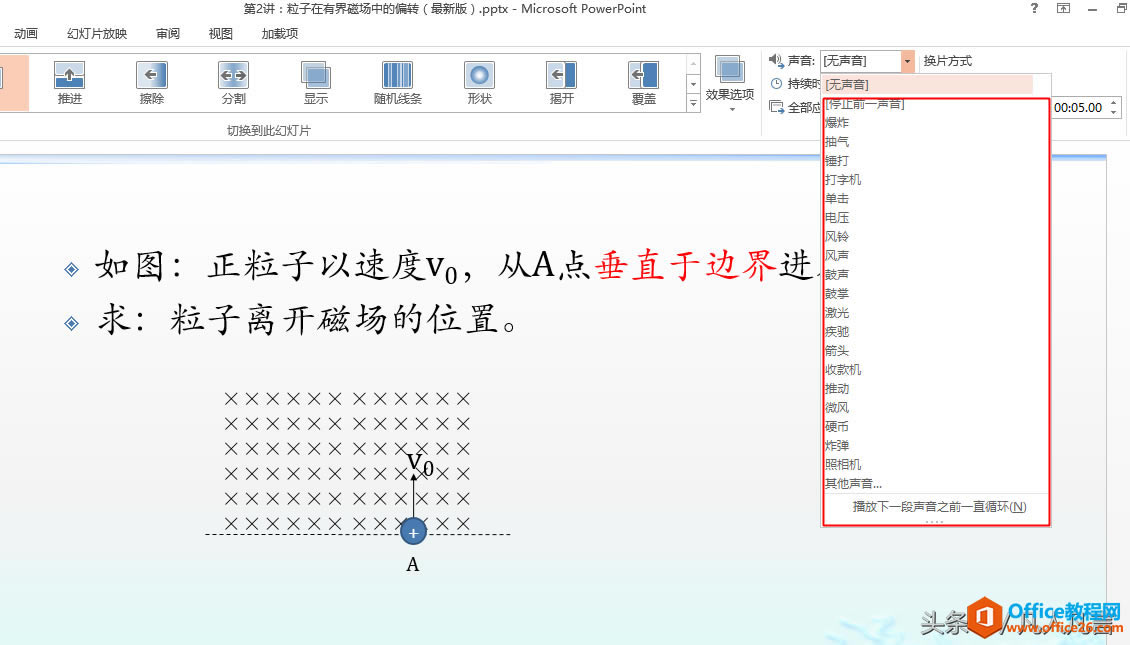This screenshot has width=1130, height=645.
Task: Open the 加载项 add-ins tab
Action: coord(280,34)
